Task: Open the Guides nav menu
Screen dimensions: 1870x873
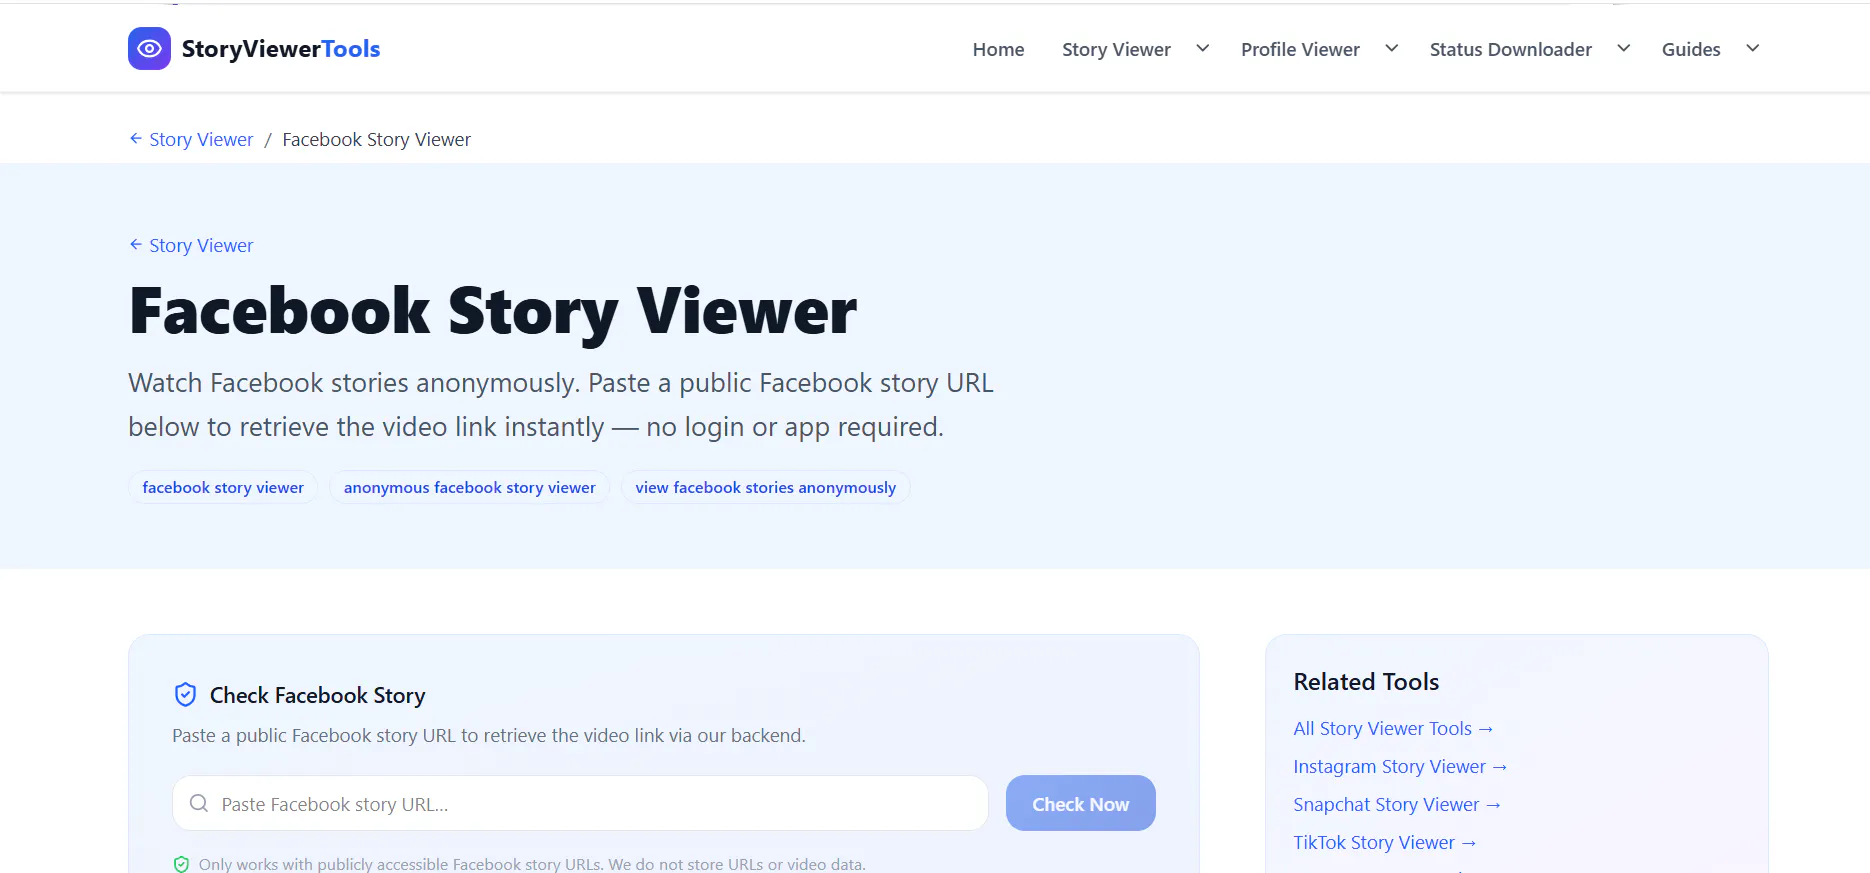Action: click(x=1691, y=49)
